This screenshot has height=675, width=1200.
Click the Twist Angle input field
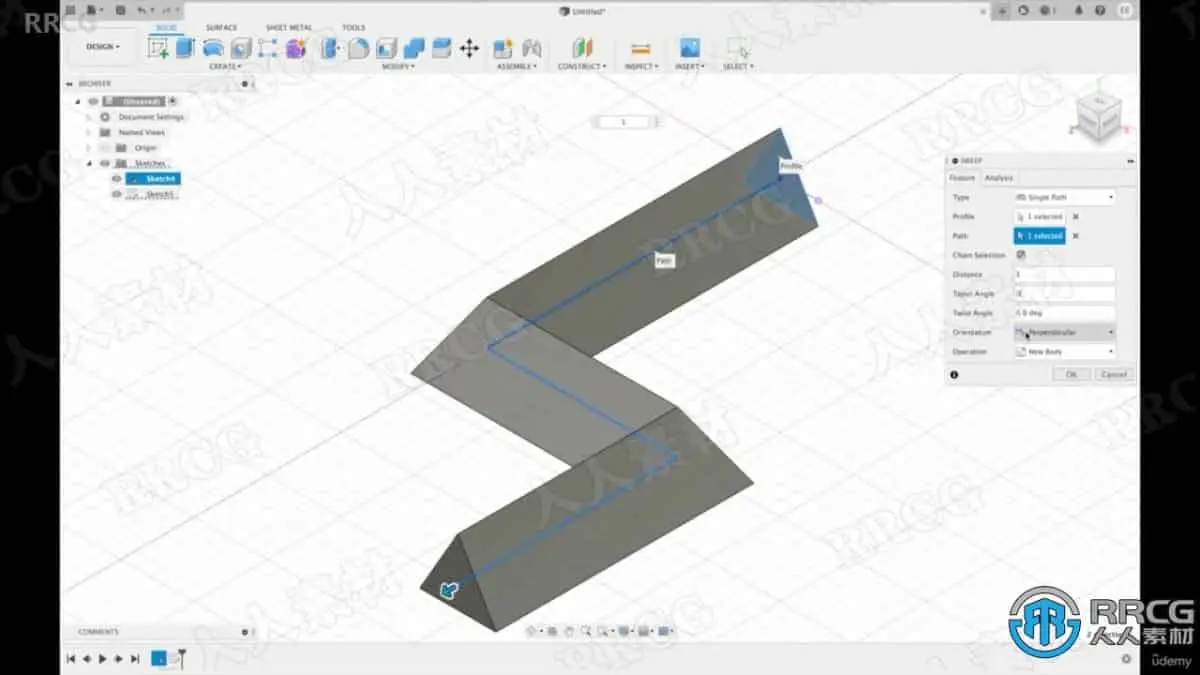pos(1064,313)
